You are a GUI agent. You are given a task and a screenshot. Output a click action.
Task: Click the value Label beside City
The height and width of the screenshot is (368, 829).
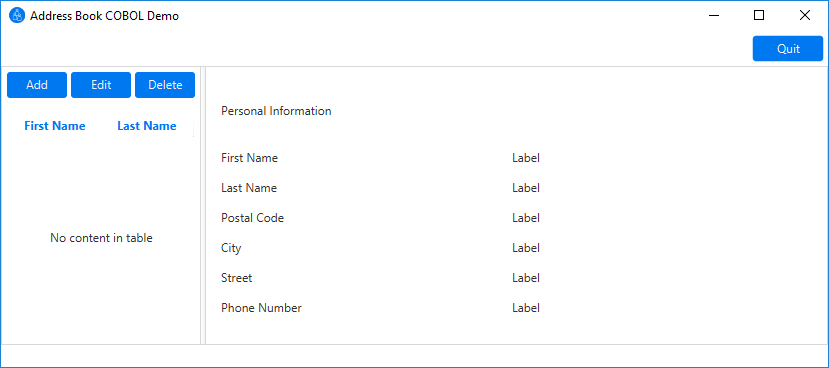click(526, 248)
